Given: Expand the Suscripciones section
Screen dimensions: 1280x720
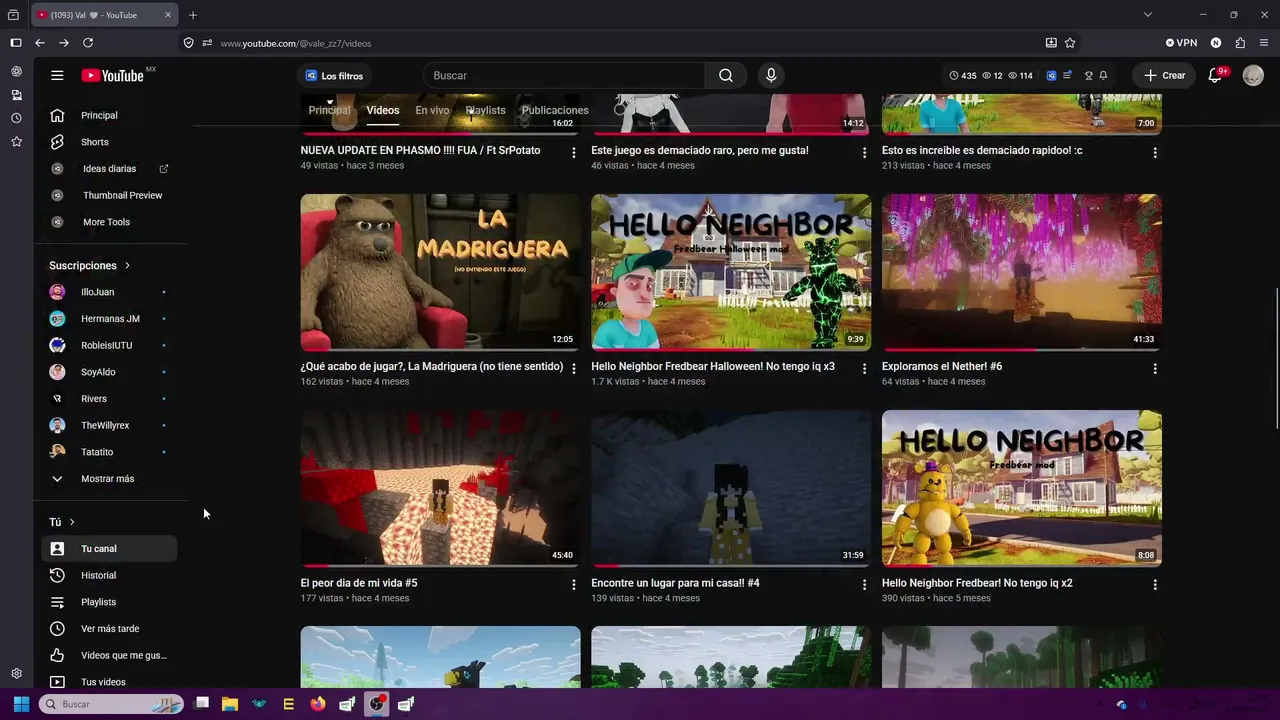Looking at the screenshot, I should pyautogui.click(x=90, y=265).
